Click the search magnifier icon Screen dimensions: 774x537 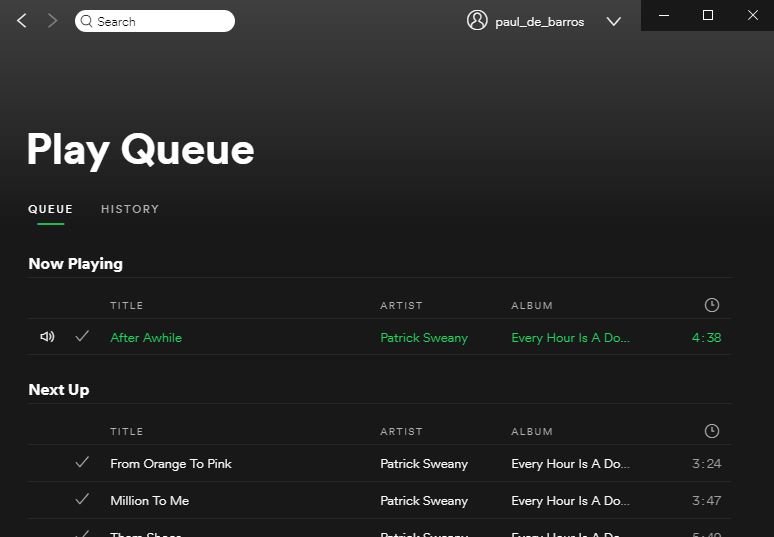[87, 21]
